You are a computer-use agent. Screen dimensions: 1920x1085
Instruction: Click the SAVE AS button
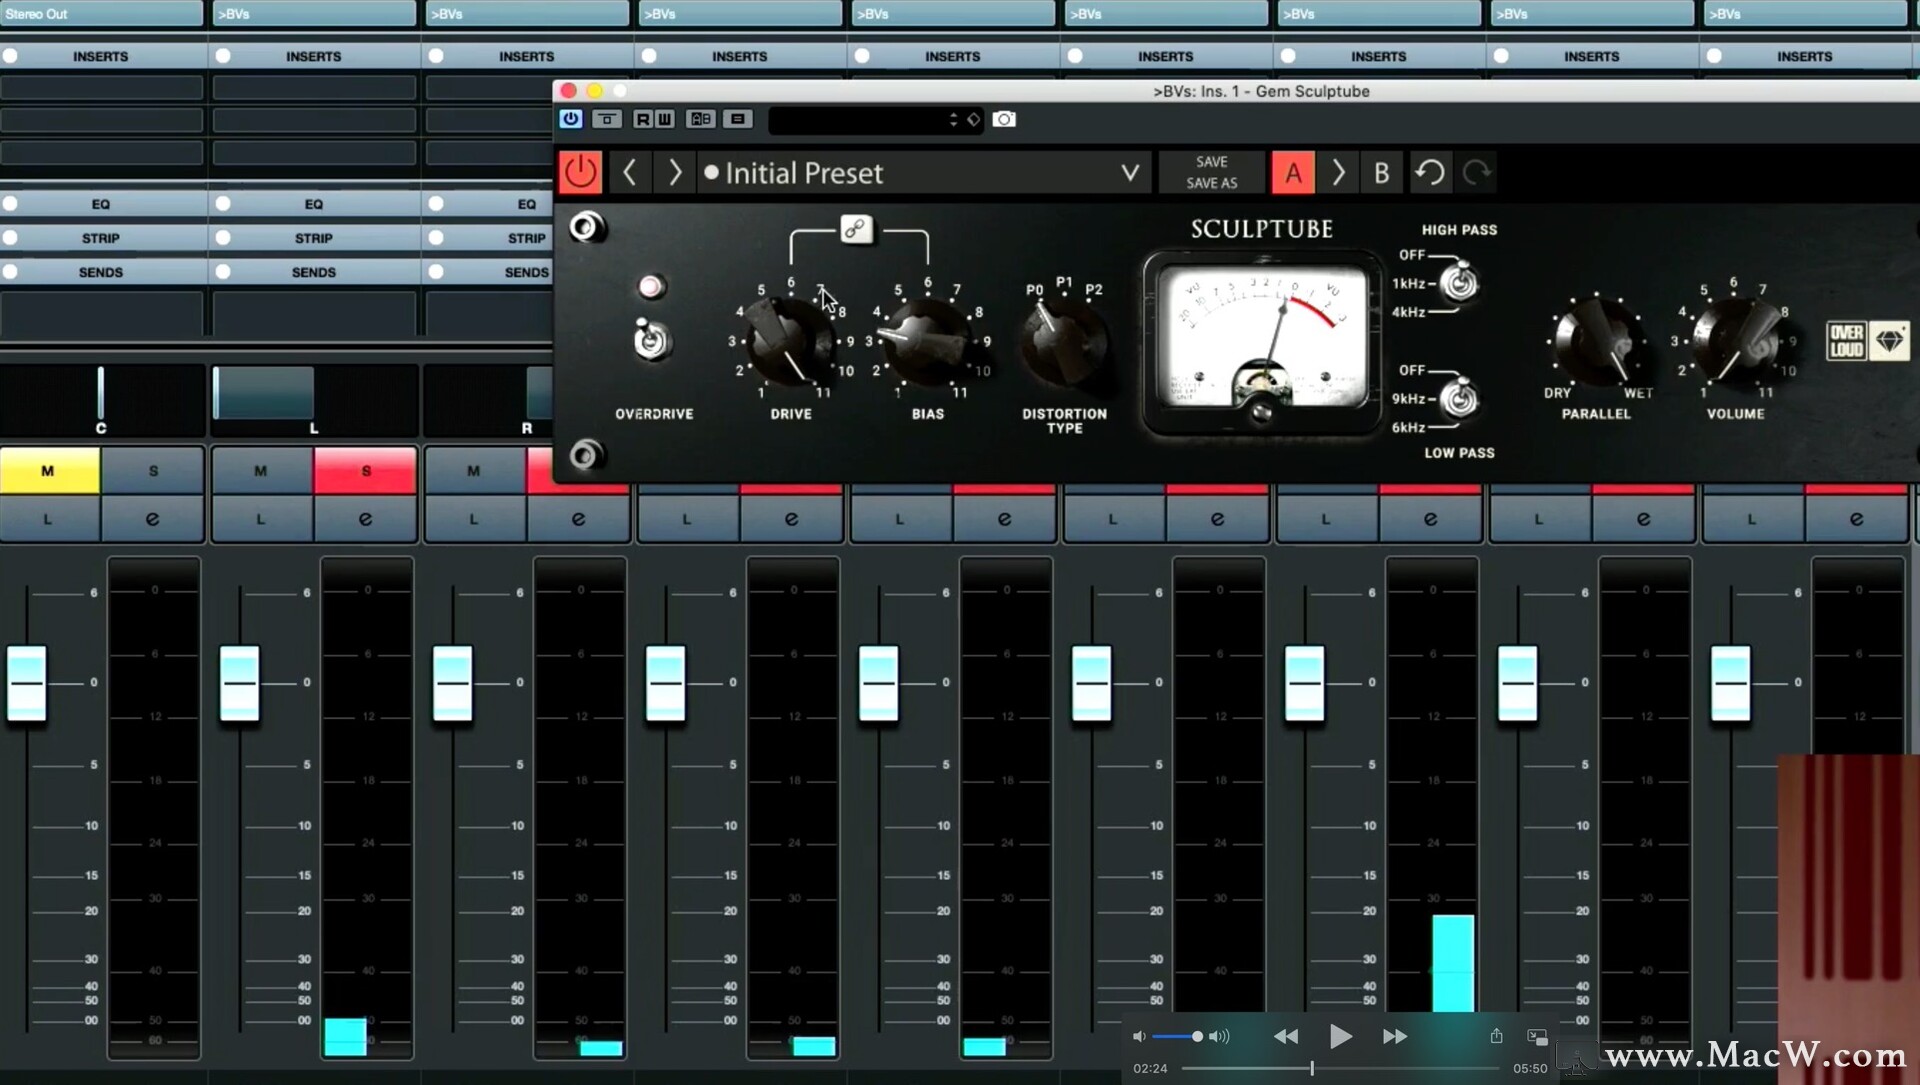coord(1211,183)
